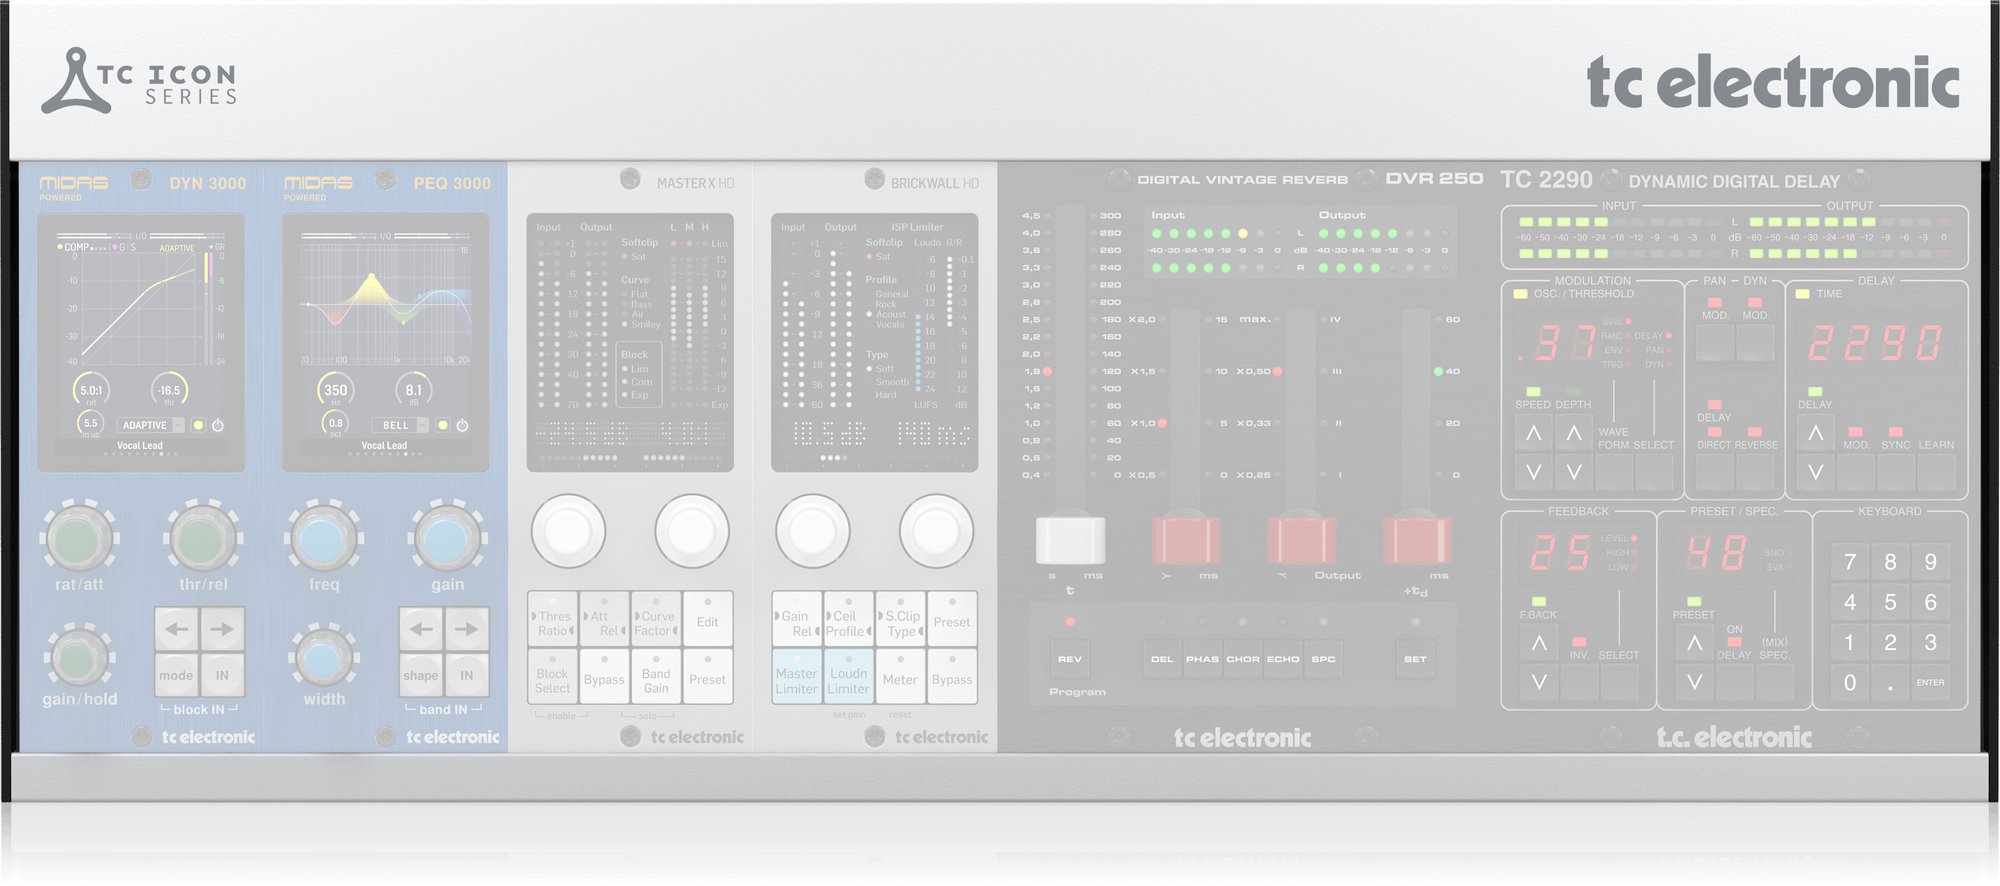Click the LEARN button on TC 2290
This screenshot has height=886, width=2000.
(1936, 472)
